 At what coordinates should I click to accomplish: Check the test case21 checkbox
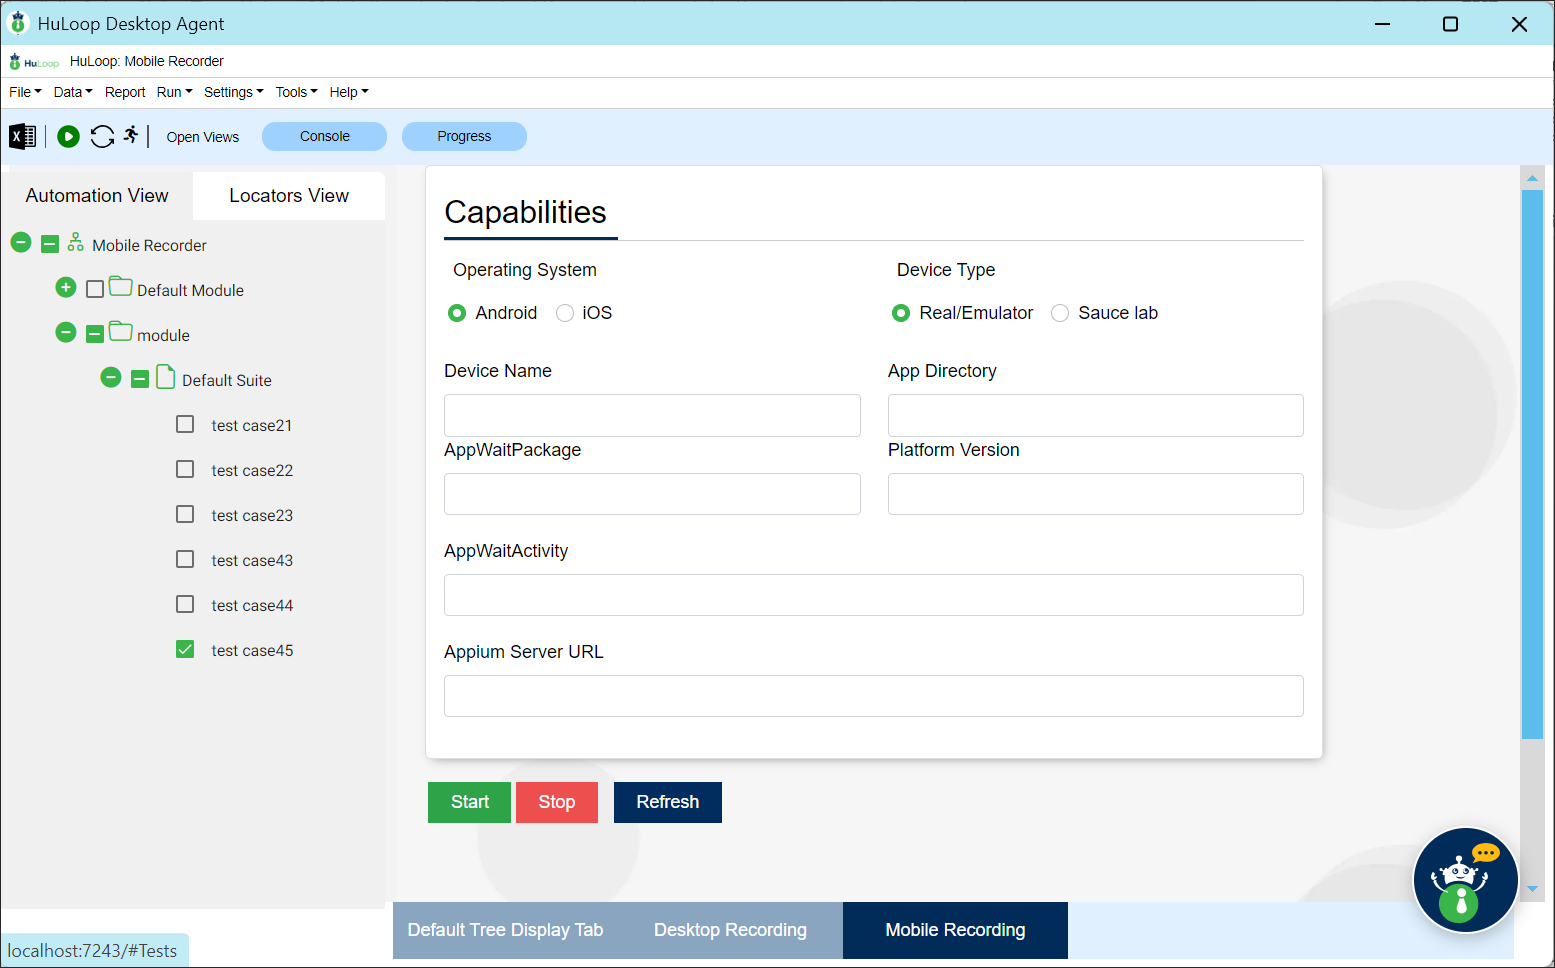(x=185, y=424)
